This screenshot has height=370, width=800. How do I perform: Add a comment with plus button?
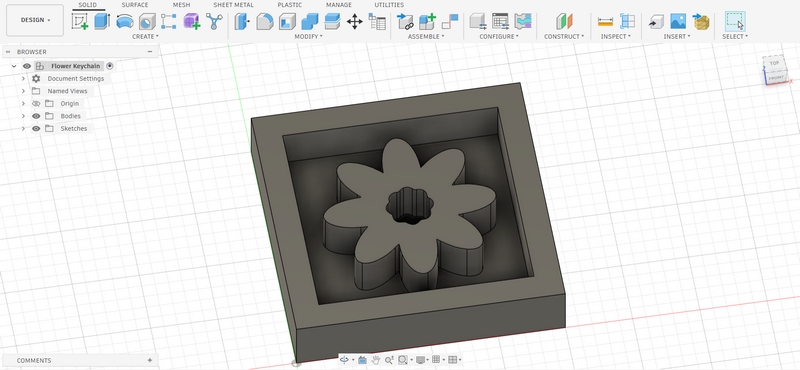149,360
